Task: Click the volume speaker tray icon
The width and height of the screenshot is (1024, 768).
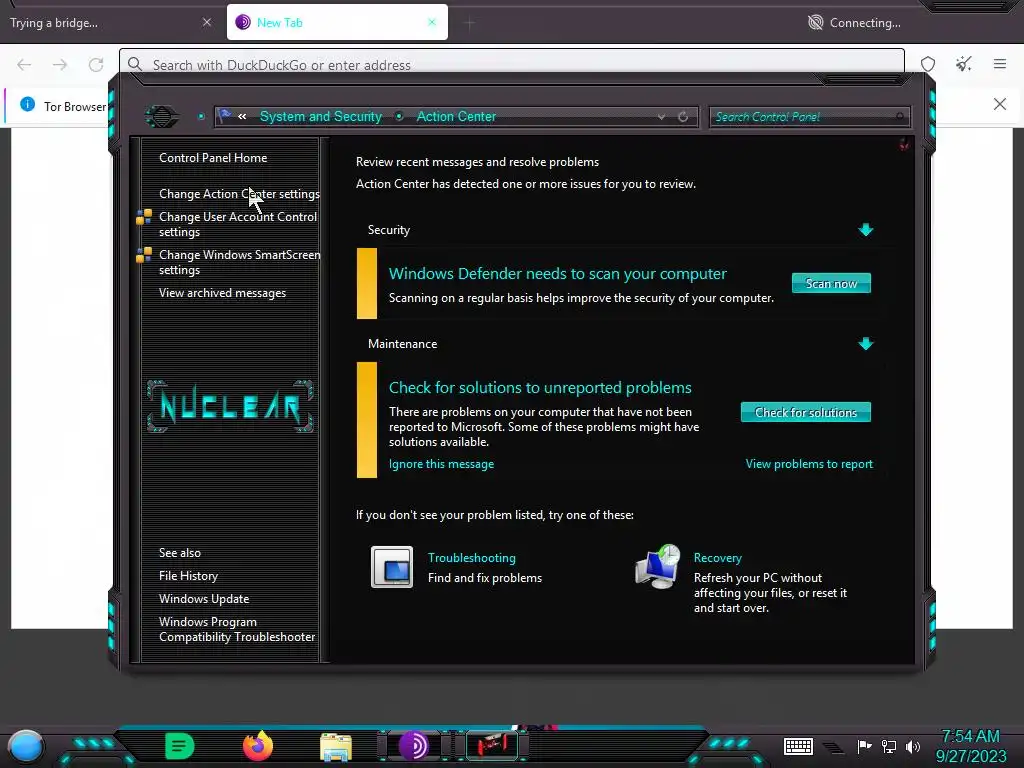Action: click(x=913, y=746)
